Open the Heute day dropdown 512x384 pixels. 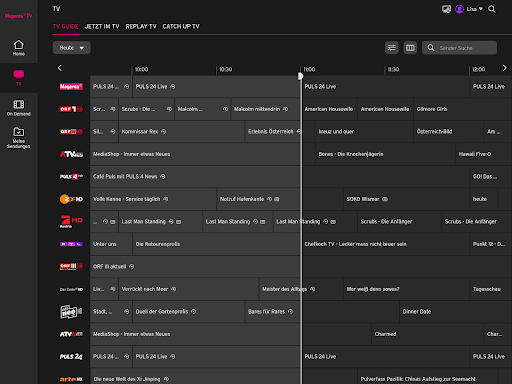(x=71, y=48)
